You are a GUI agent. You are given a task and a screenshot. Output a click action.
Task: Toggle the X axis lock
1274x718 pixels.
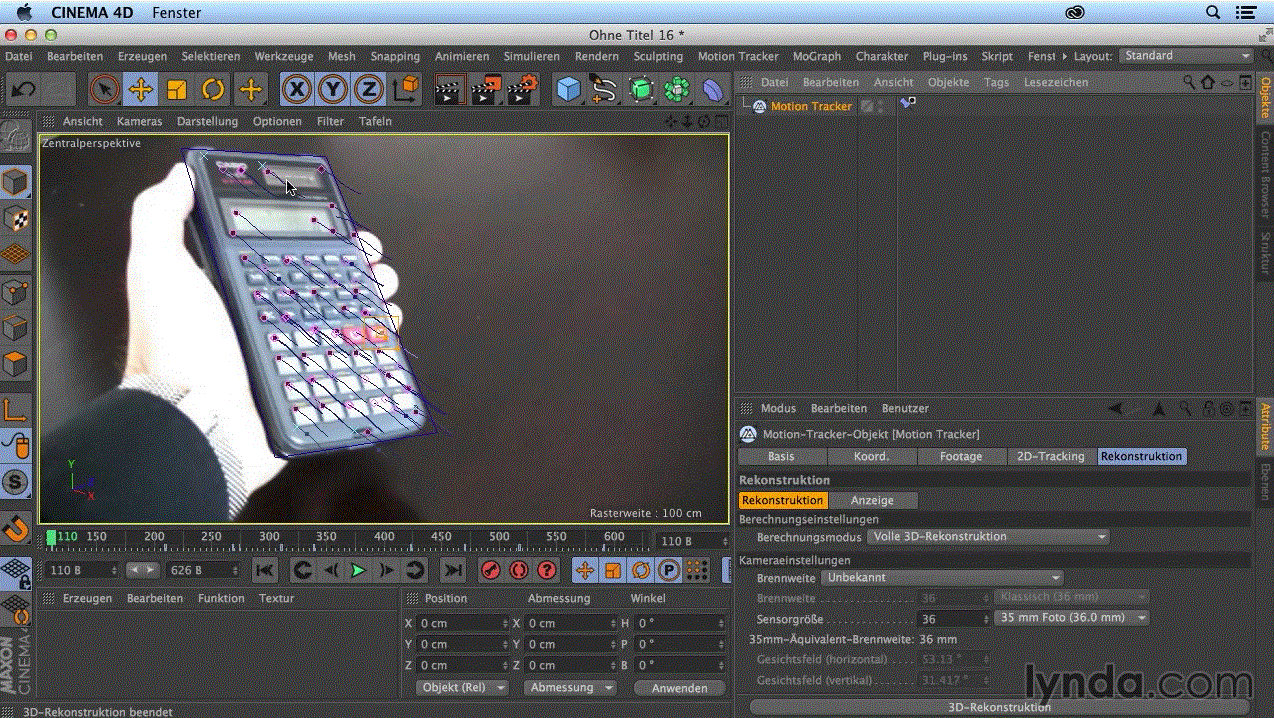pyautogui.click(x=296, y=90)
